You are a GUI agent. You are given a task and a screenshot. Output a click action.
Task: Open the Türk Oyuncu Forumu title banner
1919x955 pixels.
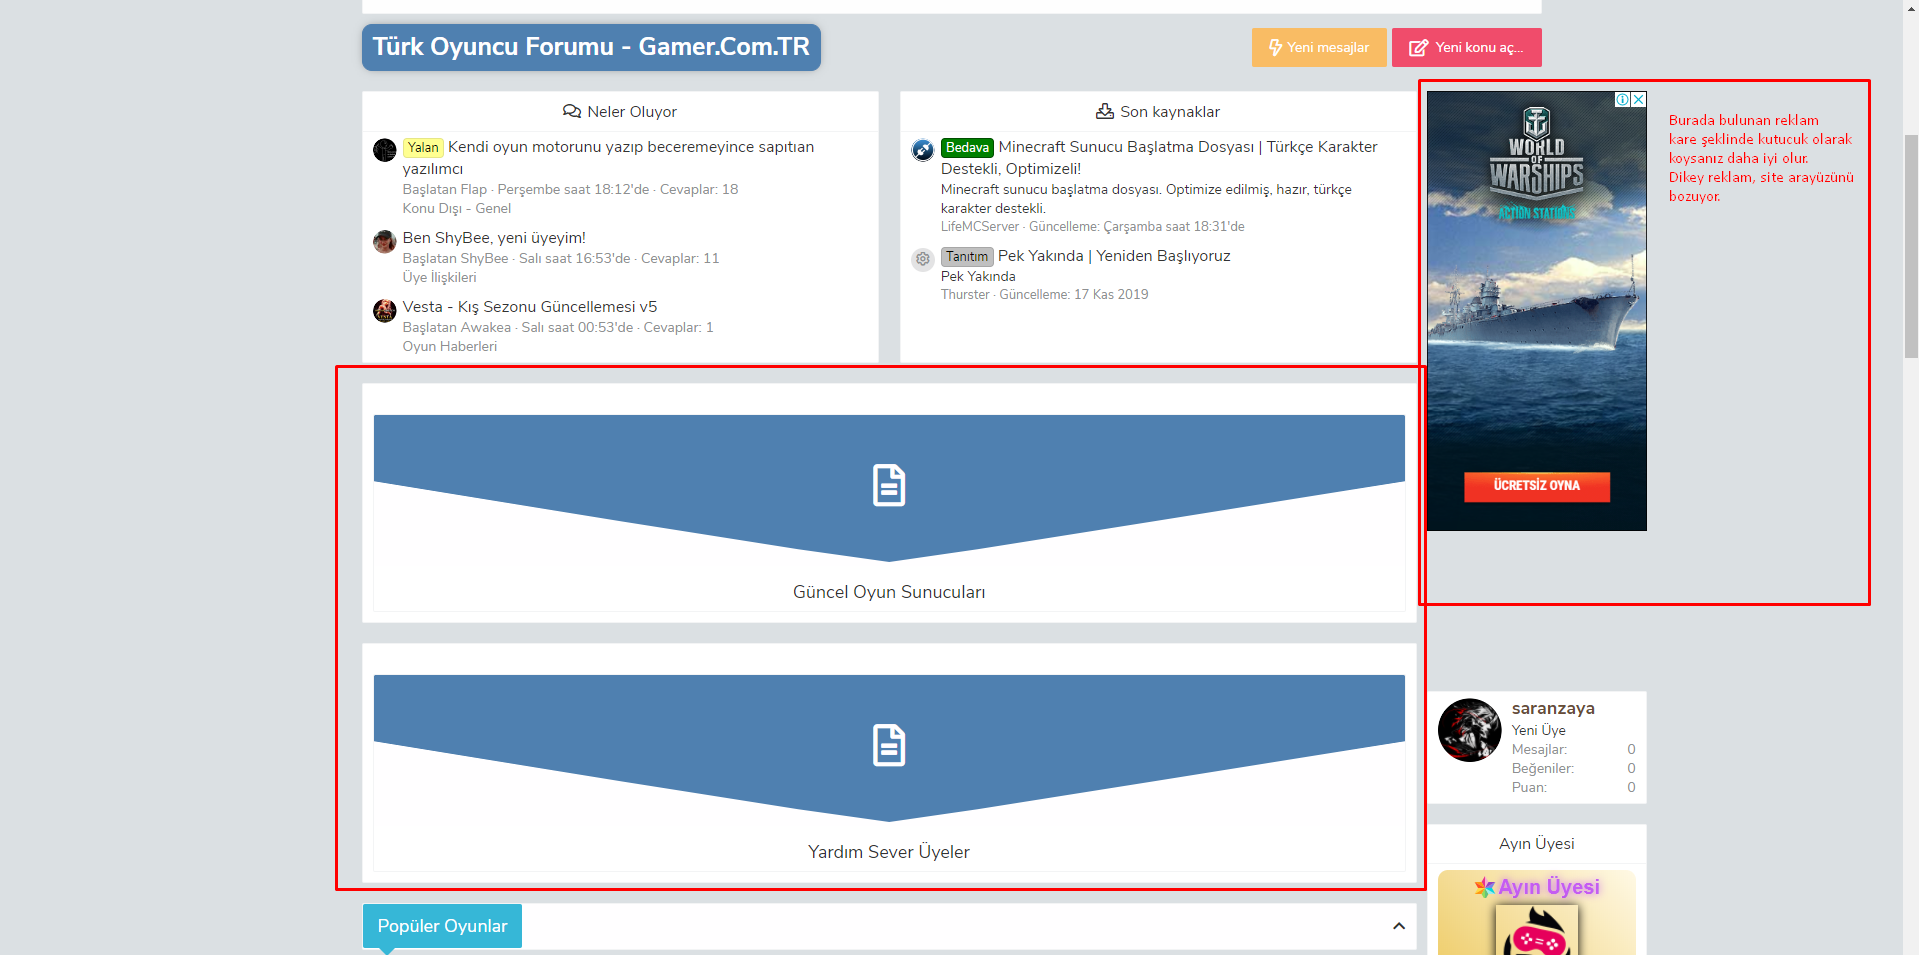pyautogui.click(x=591, y=47)
